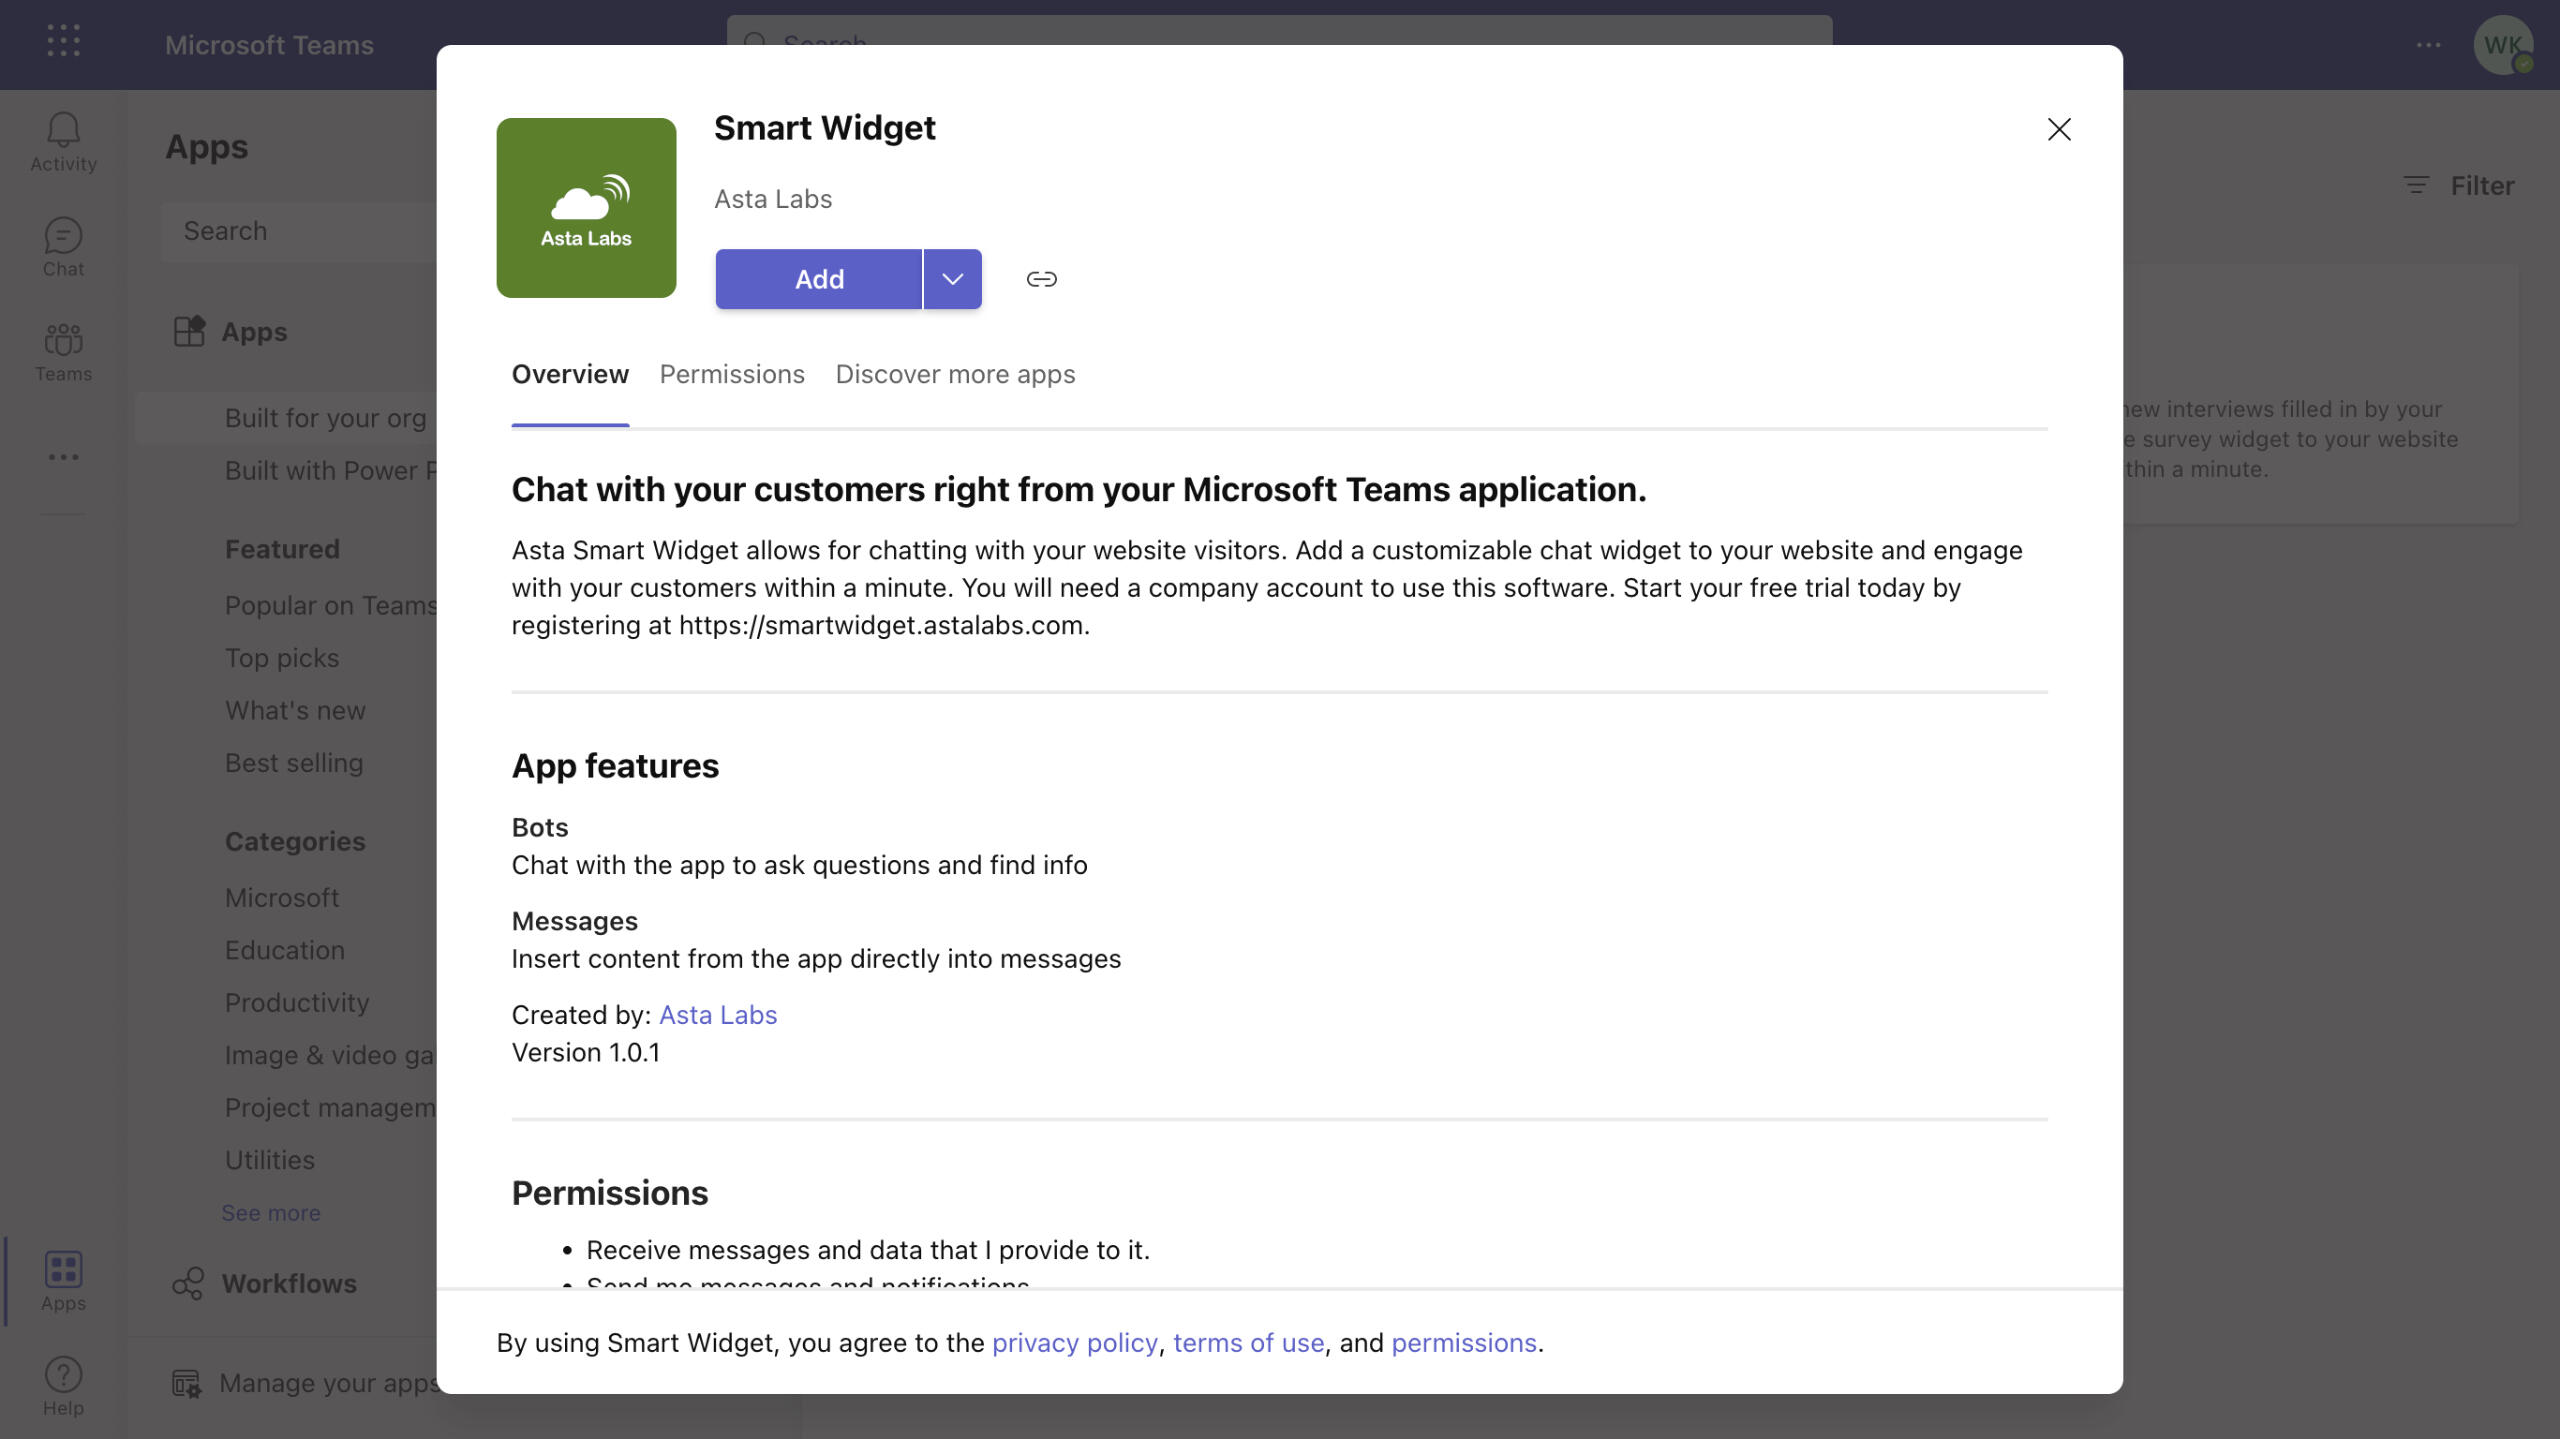2560x1439 pixels.
Task: Select Built with Power Platform item
Action: pos(330,470)
